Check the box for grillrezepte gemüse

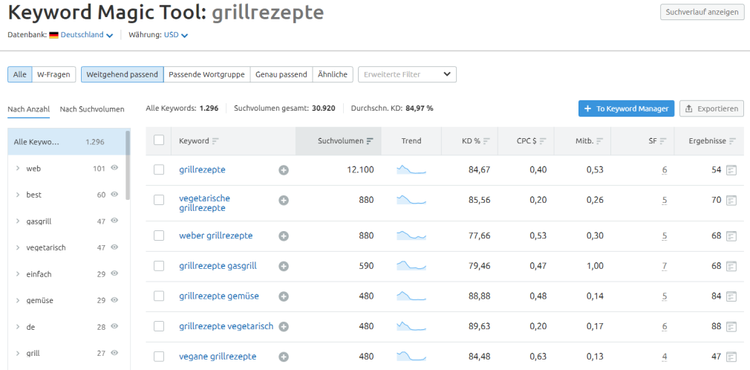pos(159,296)
